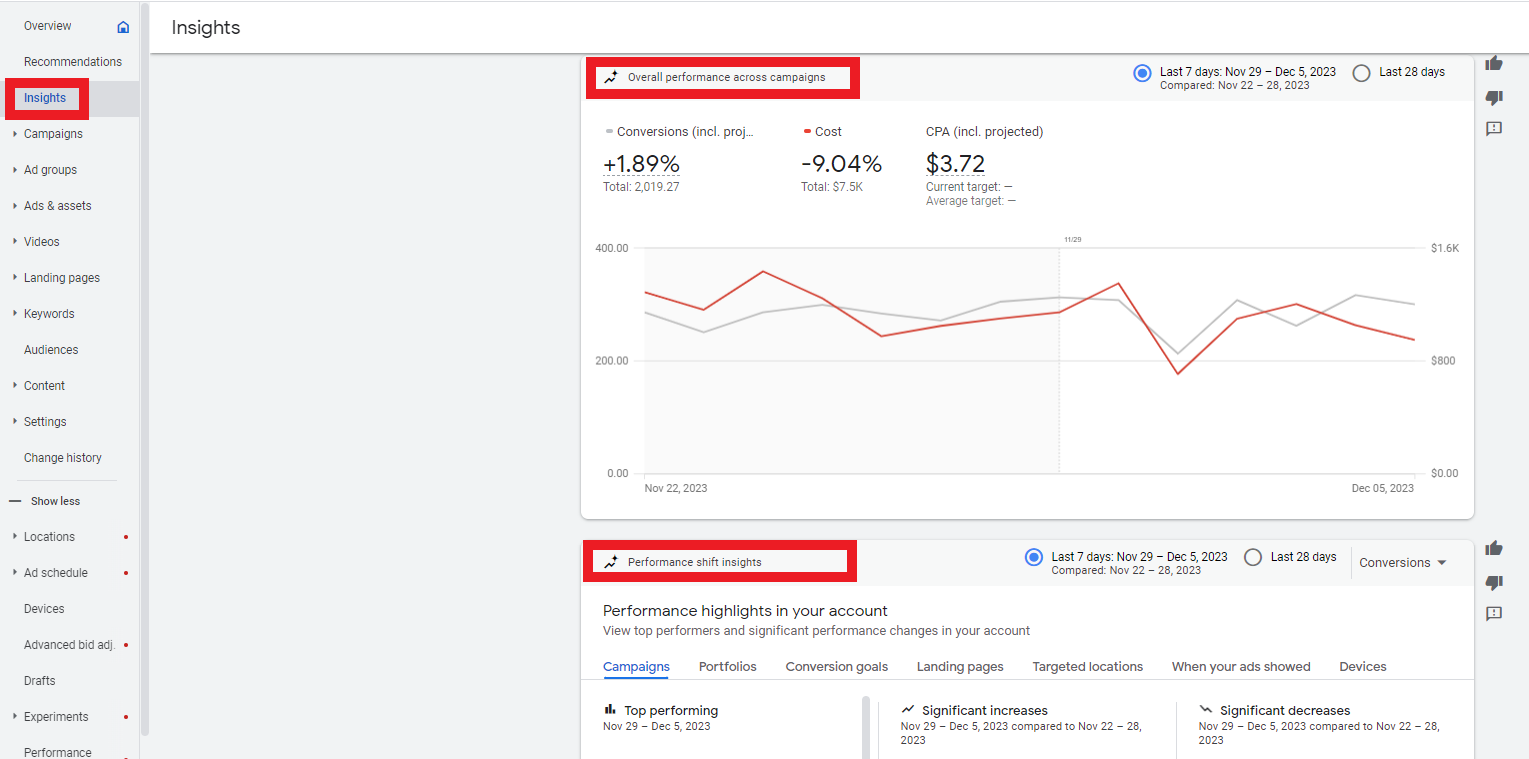This screenshot has height=759, width=1529.
Task: Click the trending arrow icon in Overall performance header
Action: [610, 77]
